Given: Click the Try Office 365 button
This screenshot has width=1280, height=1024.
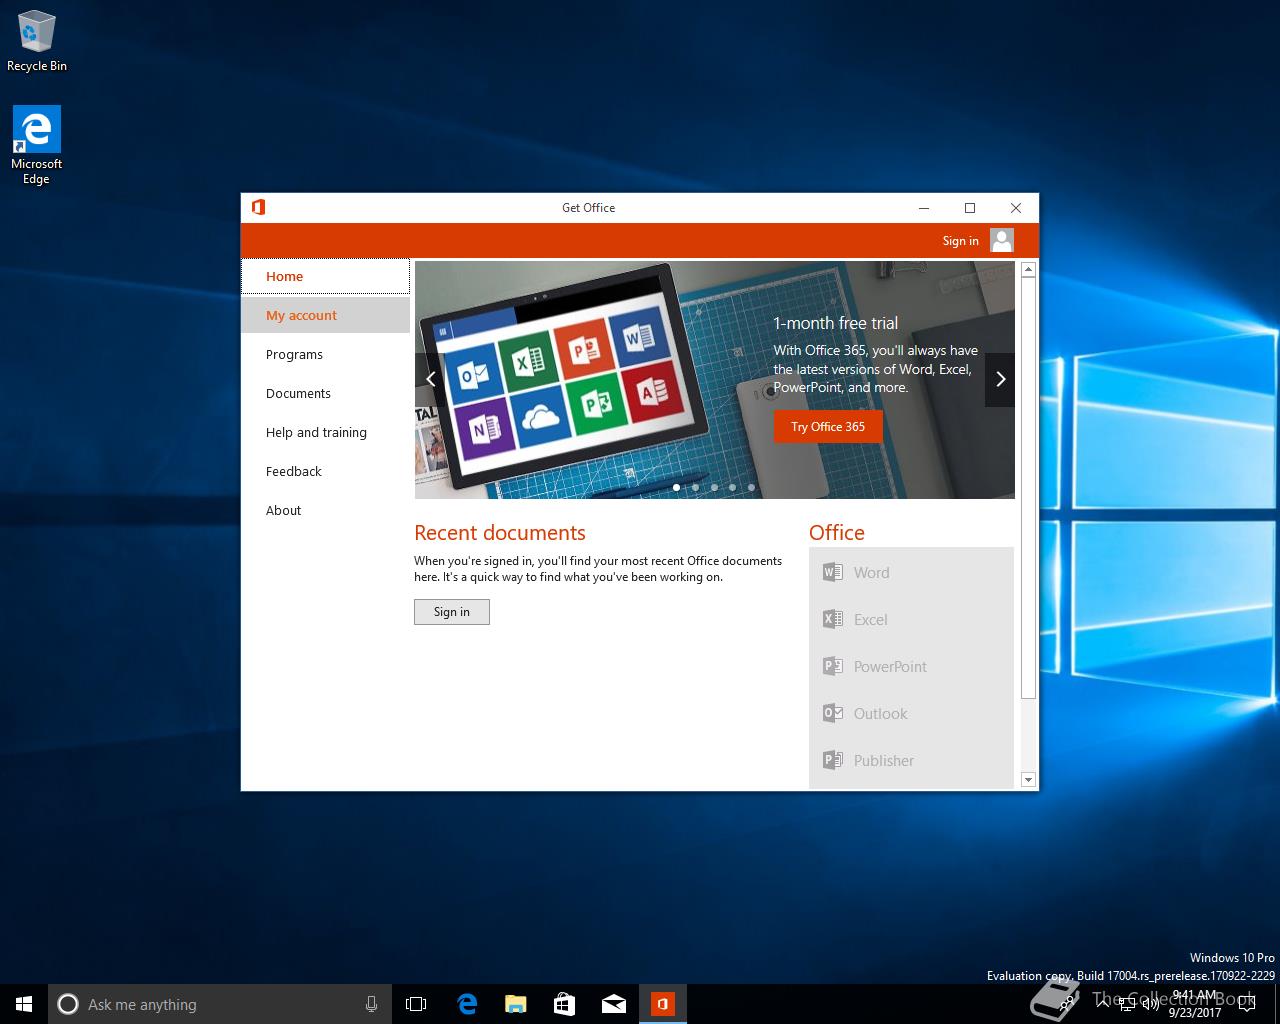Looking at the screenshot, I should (x=828, y=426).
